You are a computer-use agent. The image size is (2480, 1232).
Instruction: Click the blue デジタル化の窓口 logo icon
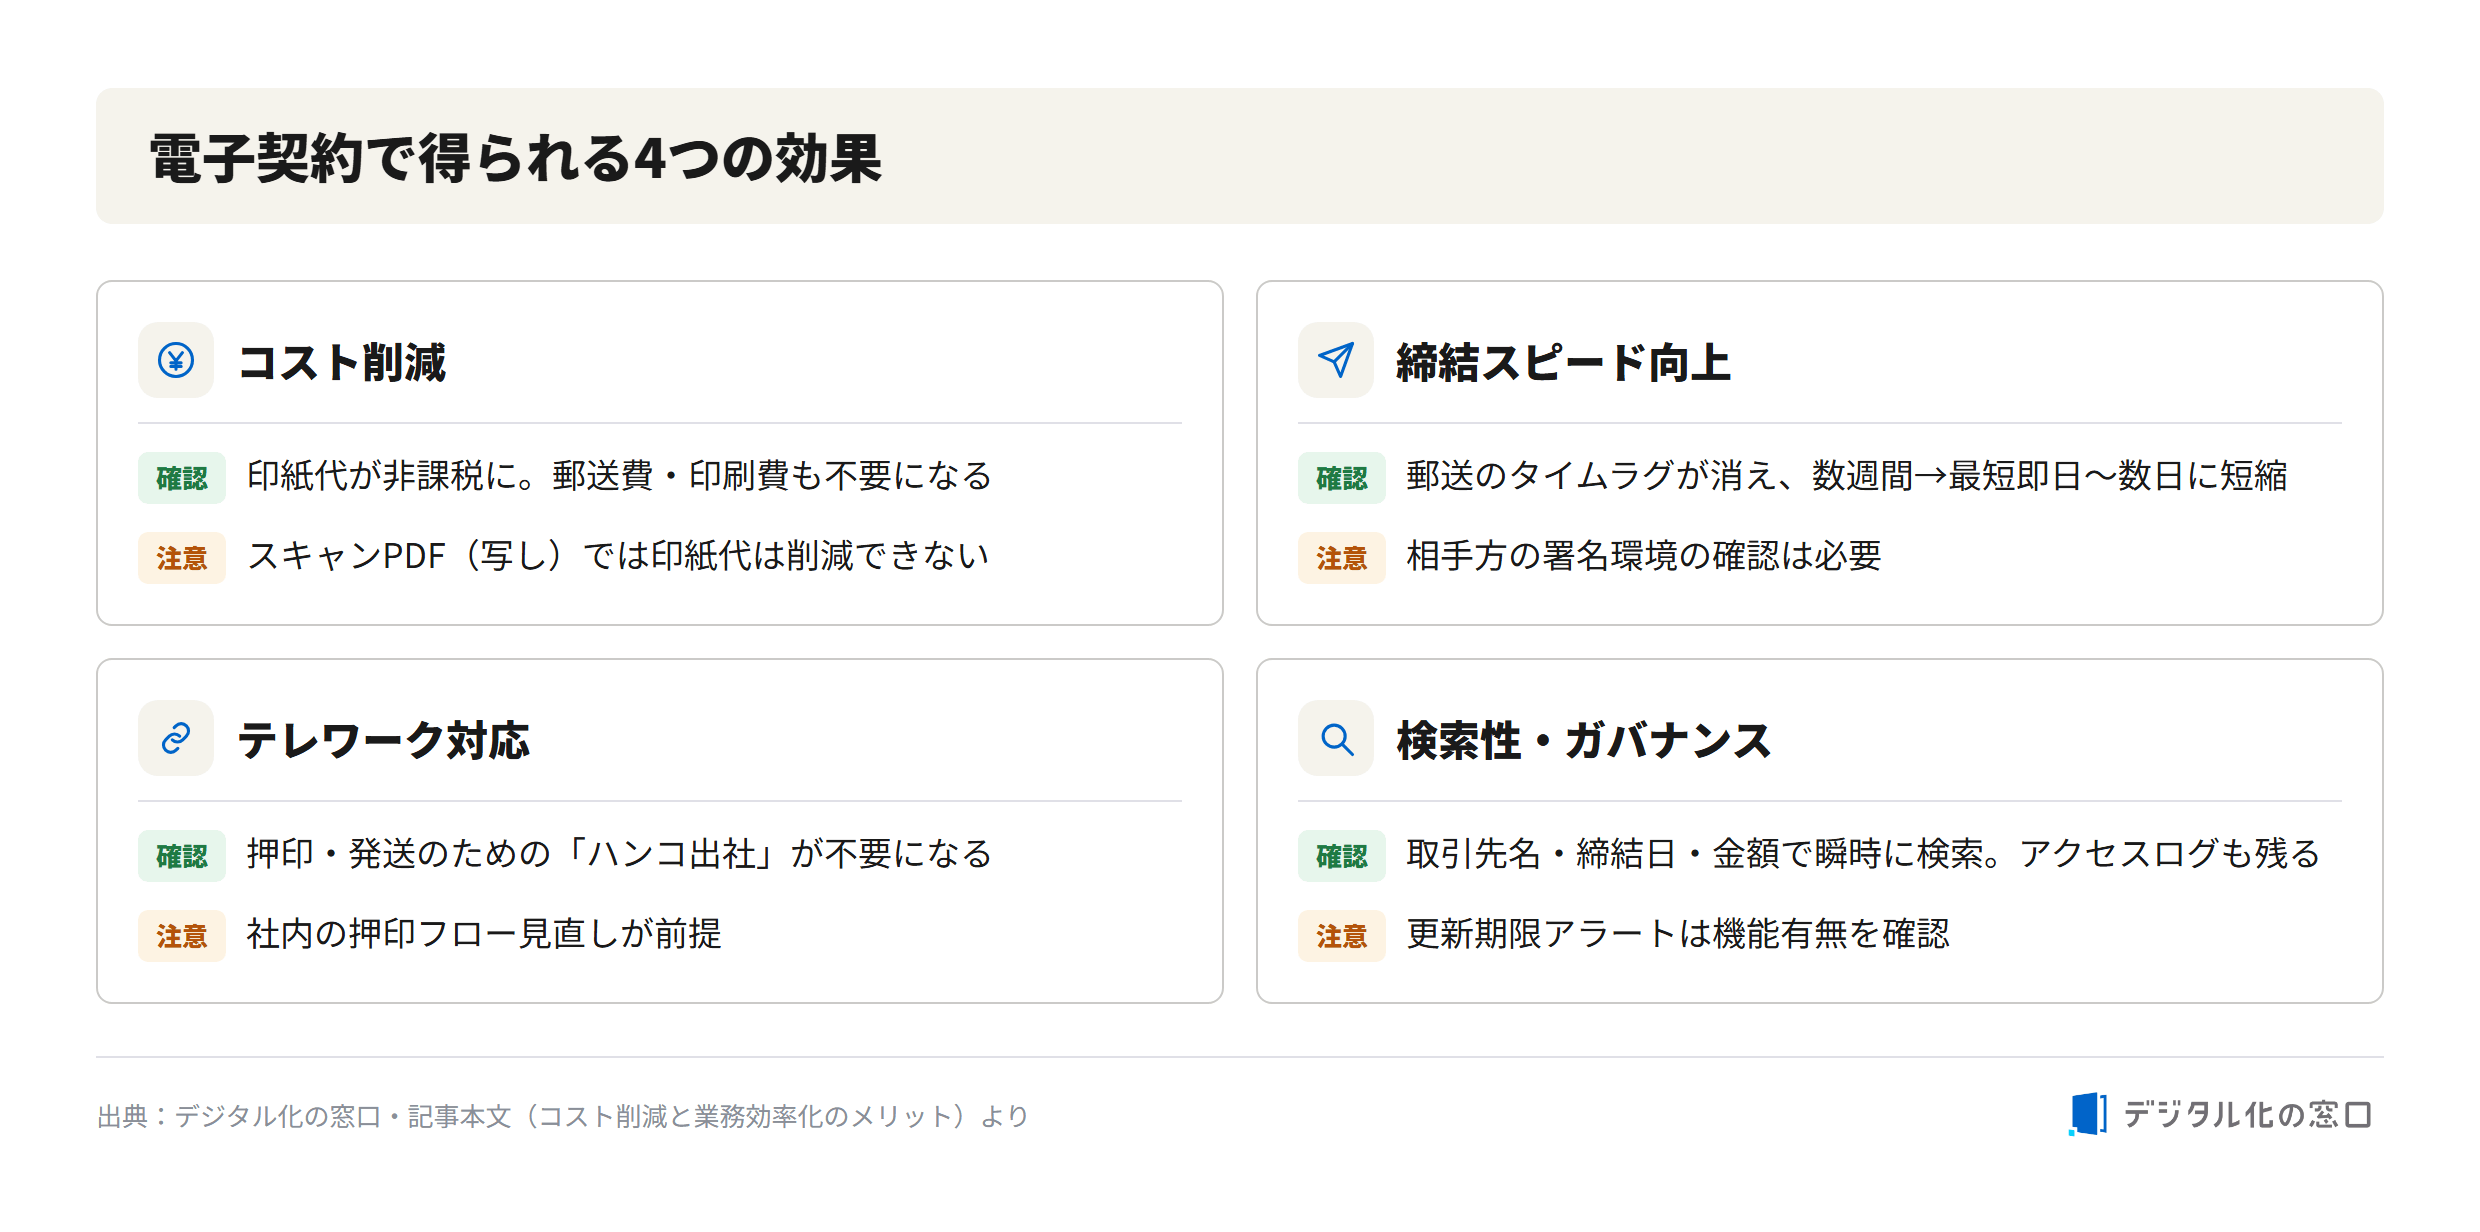pyautogui.click(x=2087, y=1114)
